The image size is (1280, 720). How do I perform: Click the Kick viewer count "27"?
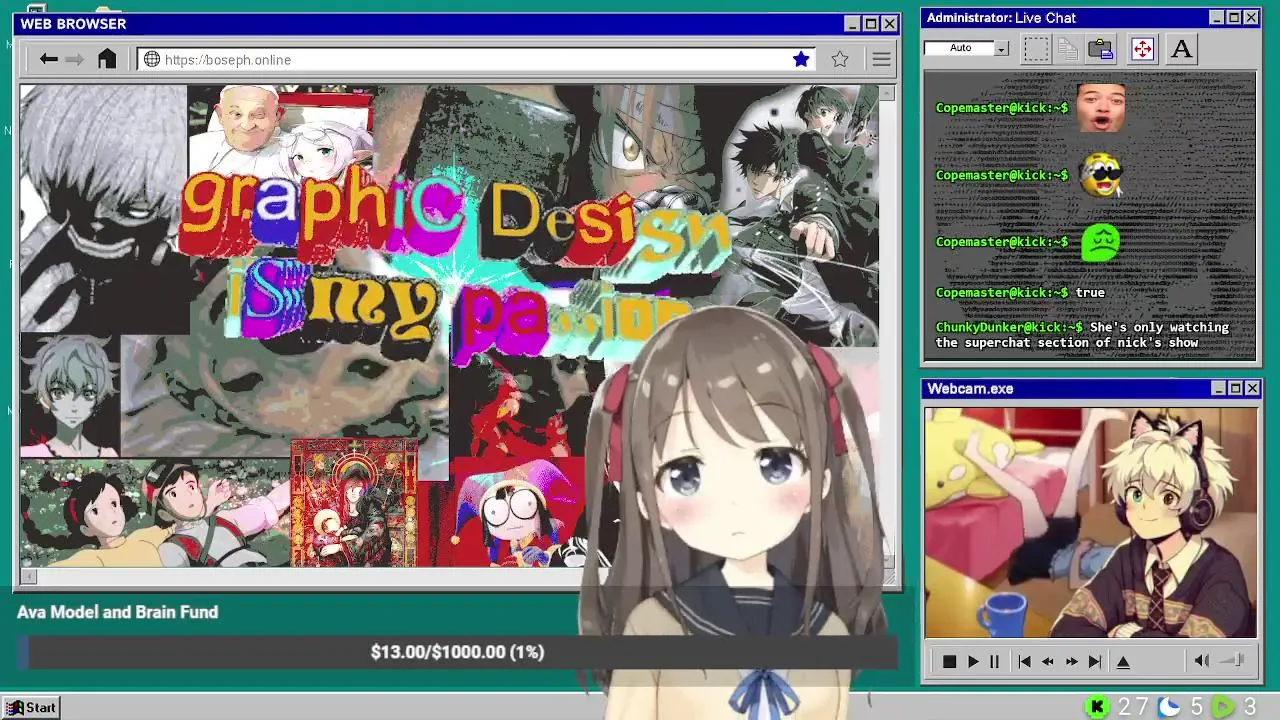pyautogui.click(x=1133, y=707)
